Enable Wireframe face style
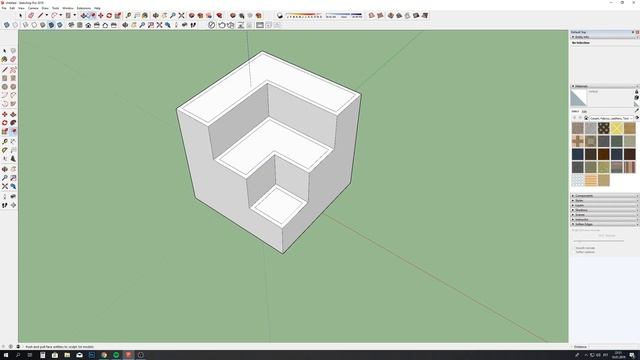The image size is (640, 360). [25, 25]
